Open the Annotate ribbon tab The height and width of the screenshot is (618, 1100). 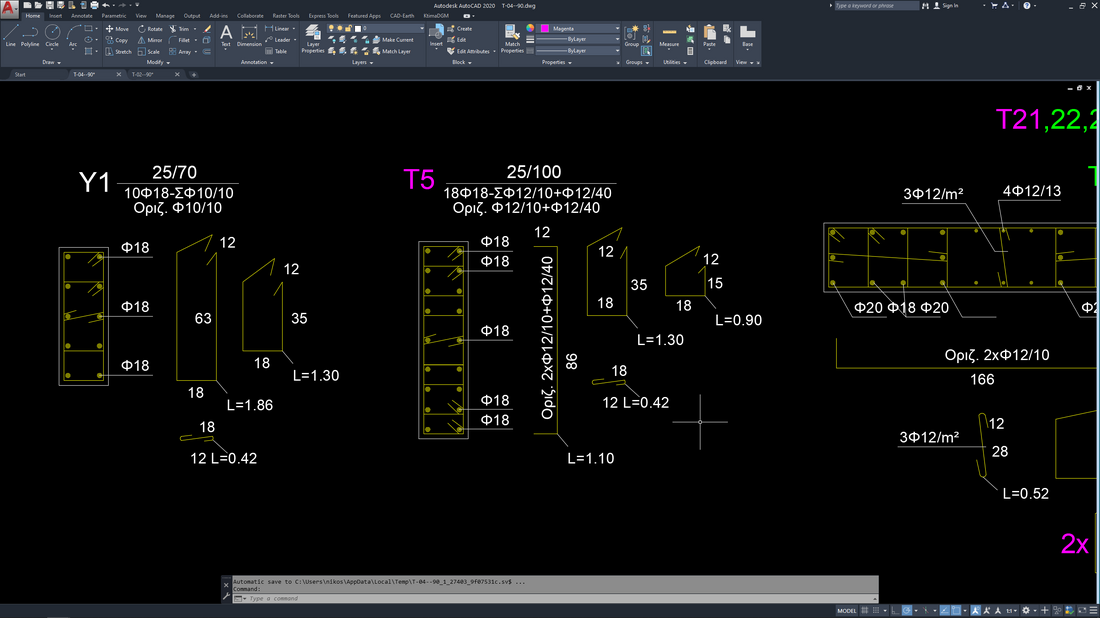(x=82, y=16)
